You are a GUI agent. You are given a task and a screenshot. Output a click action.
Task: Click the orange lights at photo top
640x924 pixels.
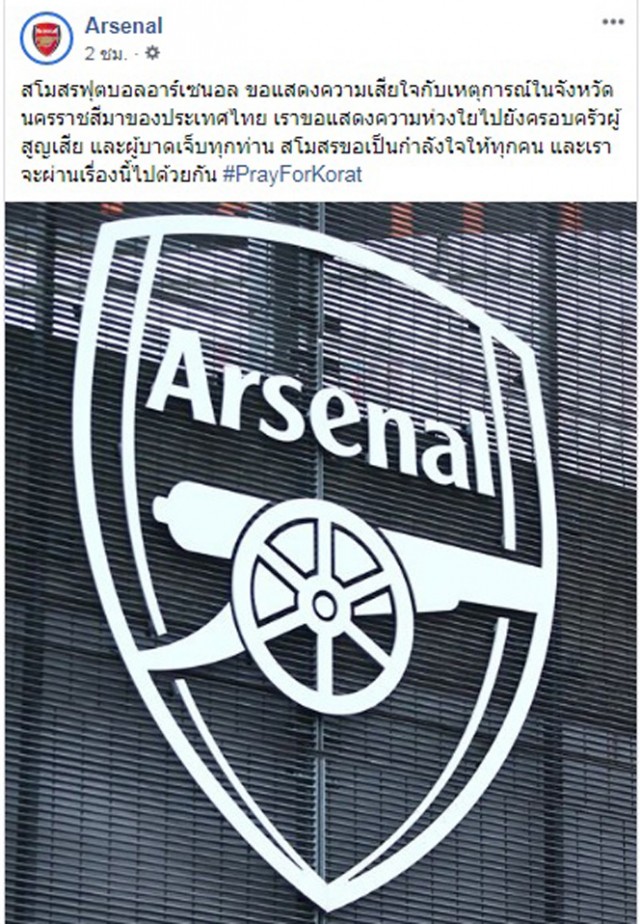click(x=342, y=216)
